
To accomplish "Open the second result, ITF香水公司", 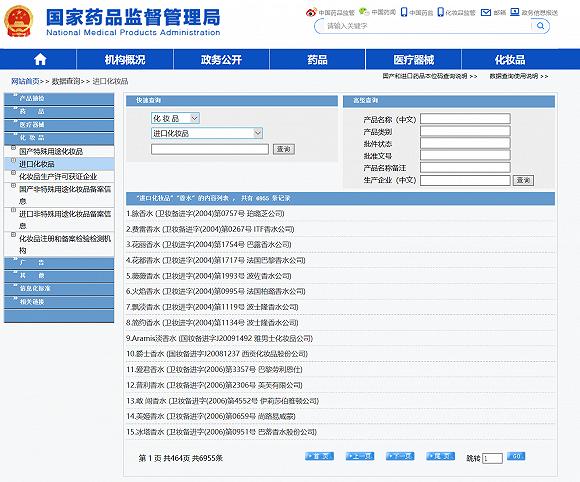I will pos(210,229).
